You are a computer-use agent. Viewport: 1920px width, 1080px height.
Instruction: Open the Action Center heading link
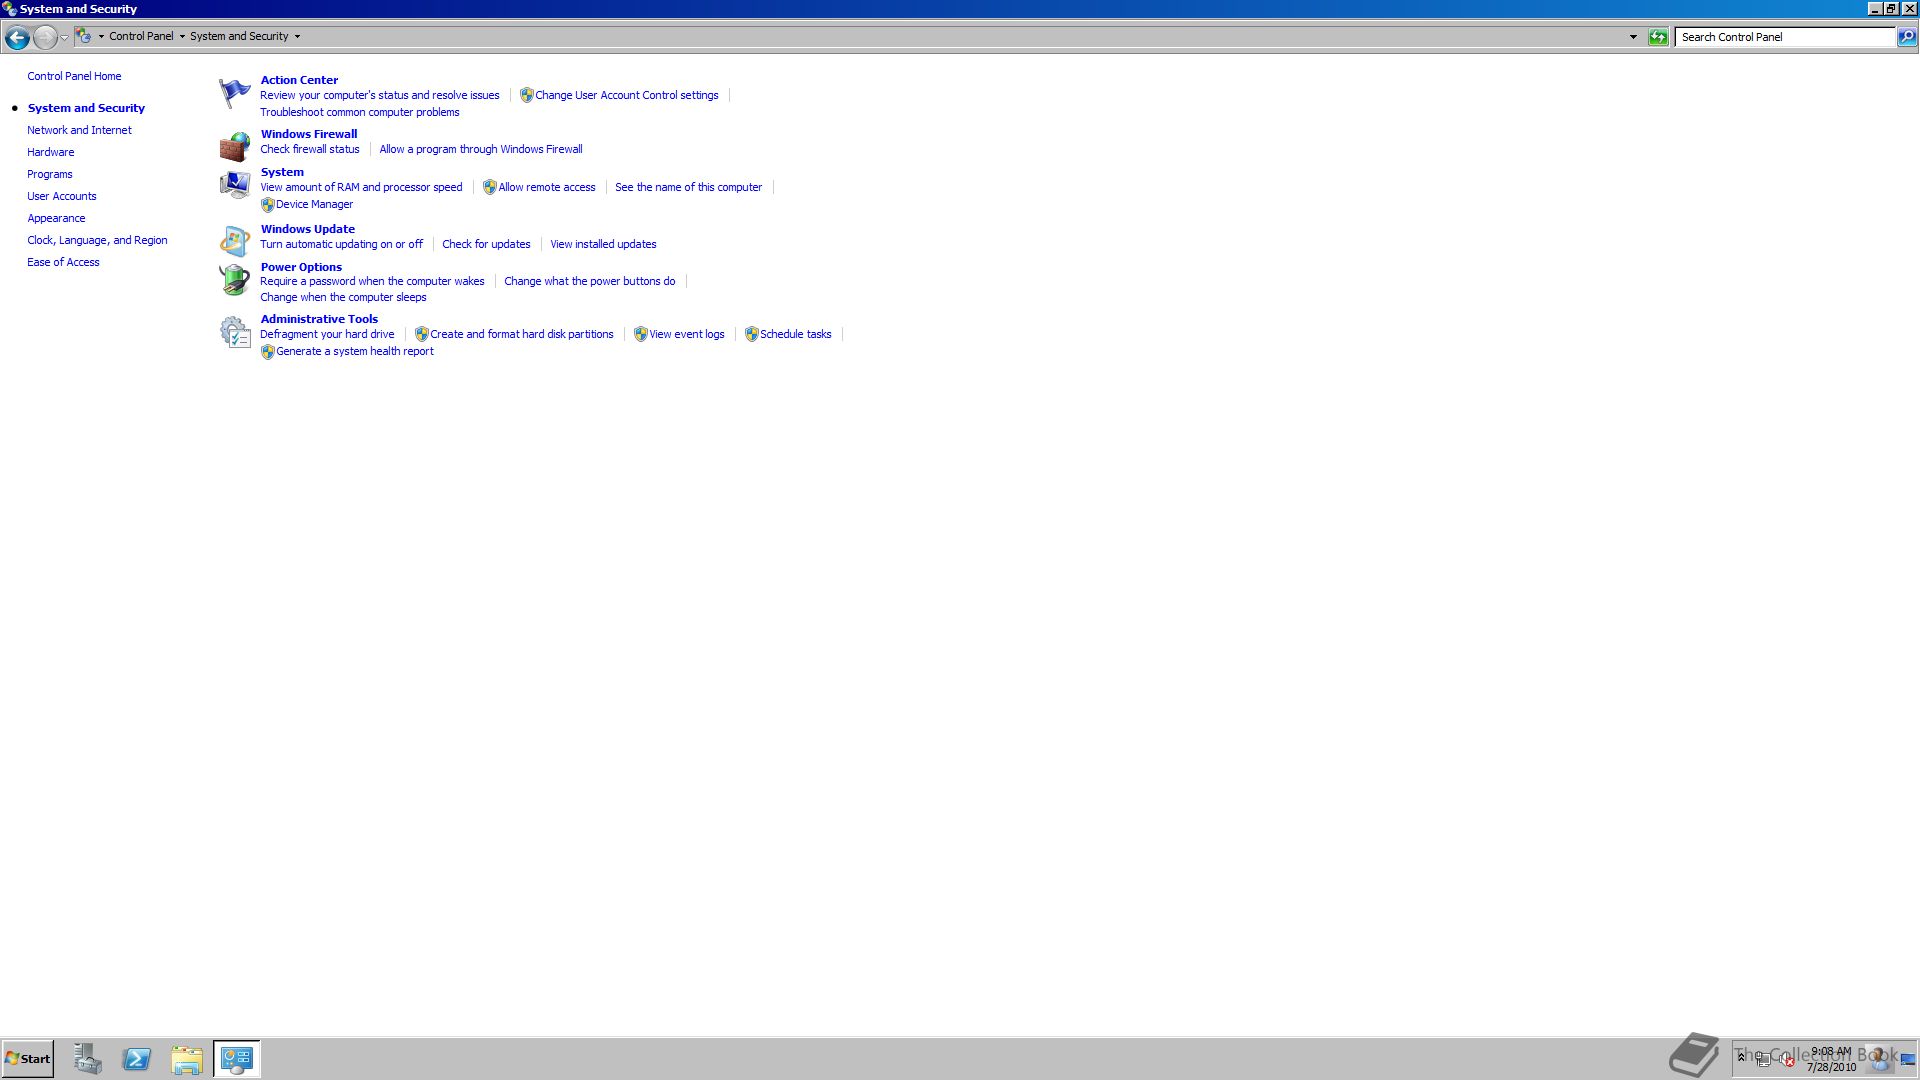299,80
